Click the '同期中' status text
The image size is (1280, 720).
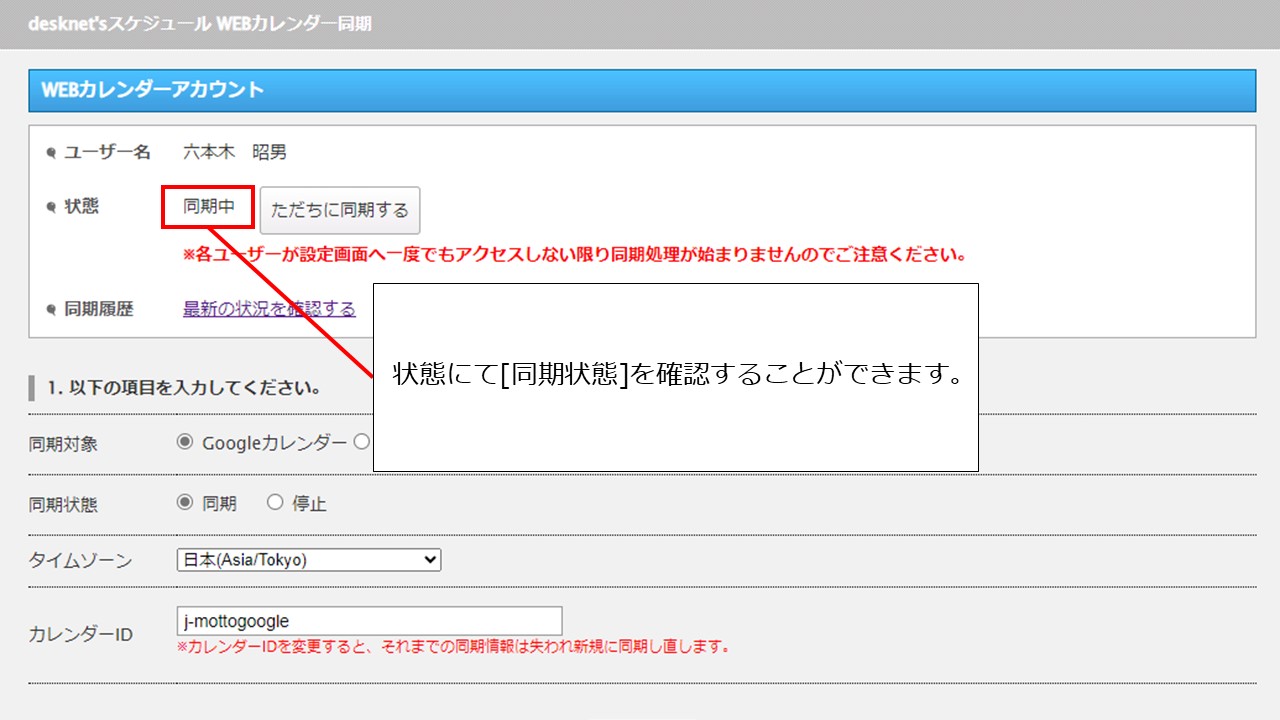(x=208, y=207)
